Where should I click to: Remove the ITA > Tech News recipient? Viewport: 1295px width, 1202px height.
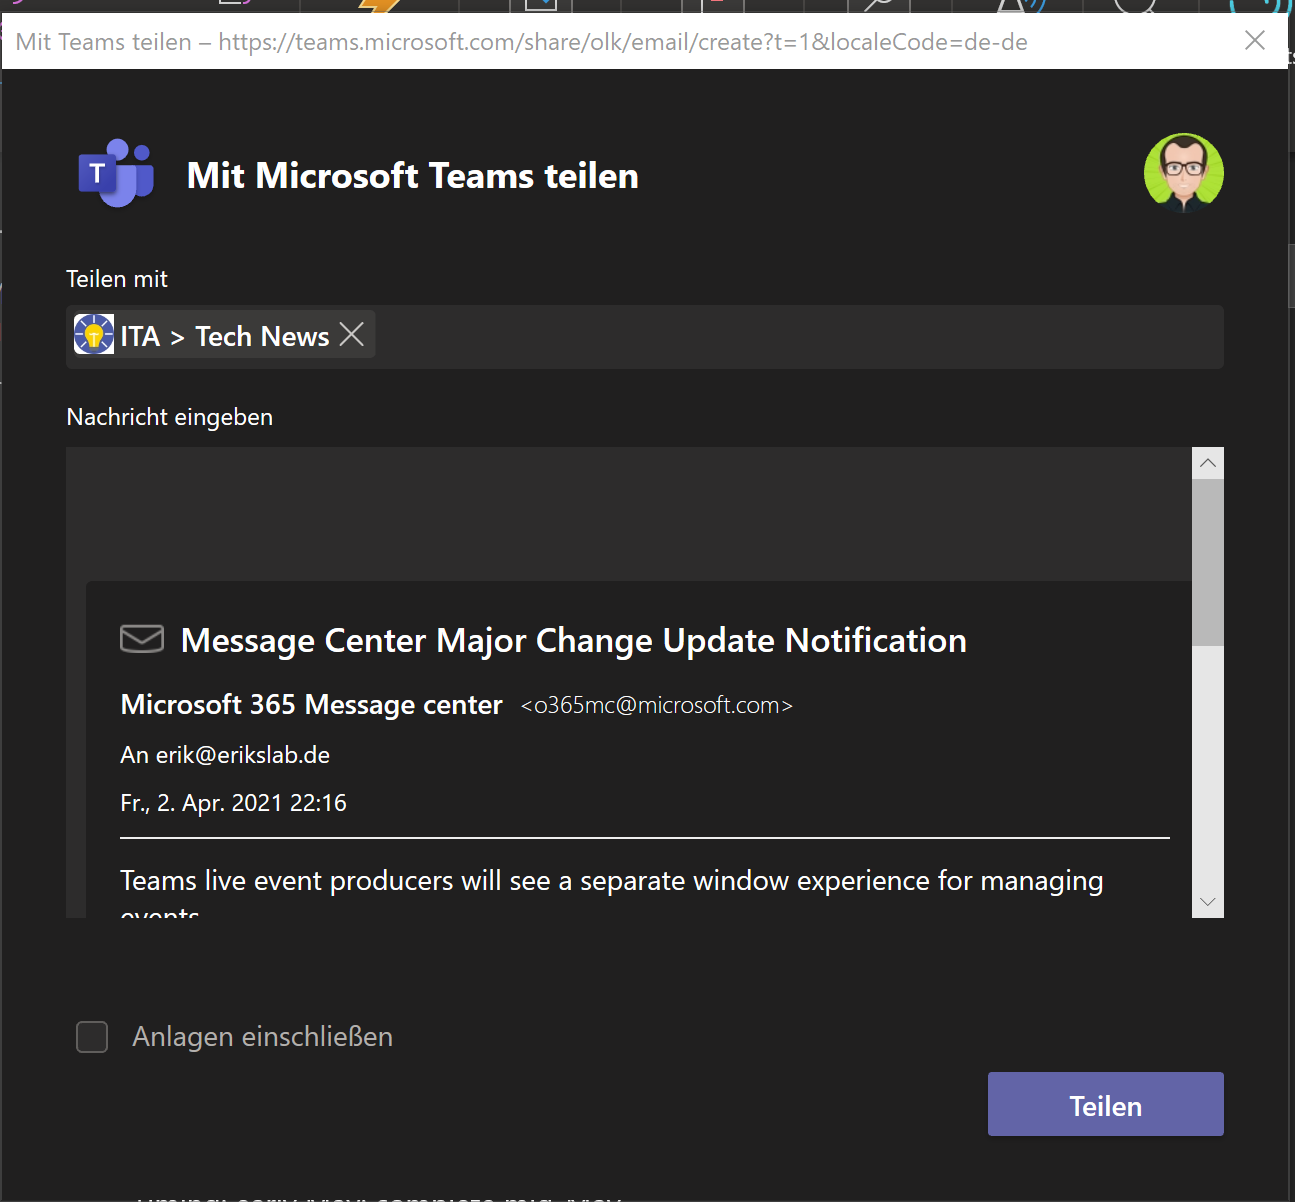(352, 334)
